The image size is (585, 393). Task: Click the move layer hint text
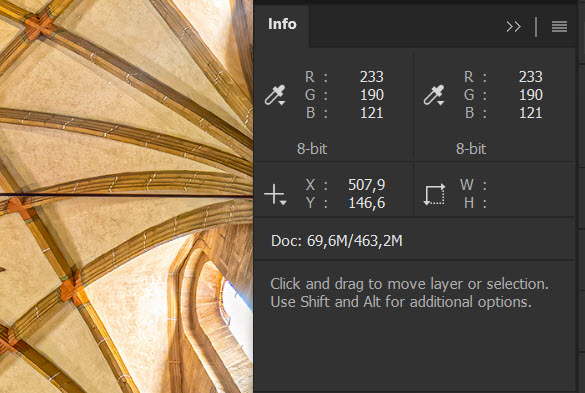(x=409, y=293)
